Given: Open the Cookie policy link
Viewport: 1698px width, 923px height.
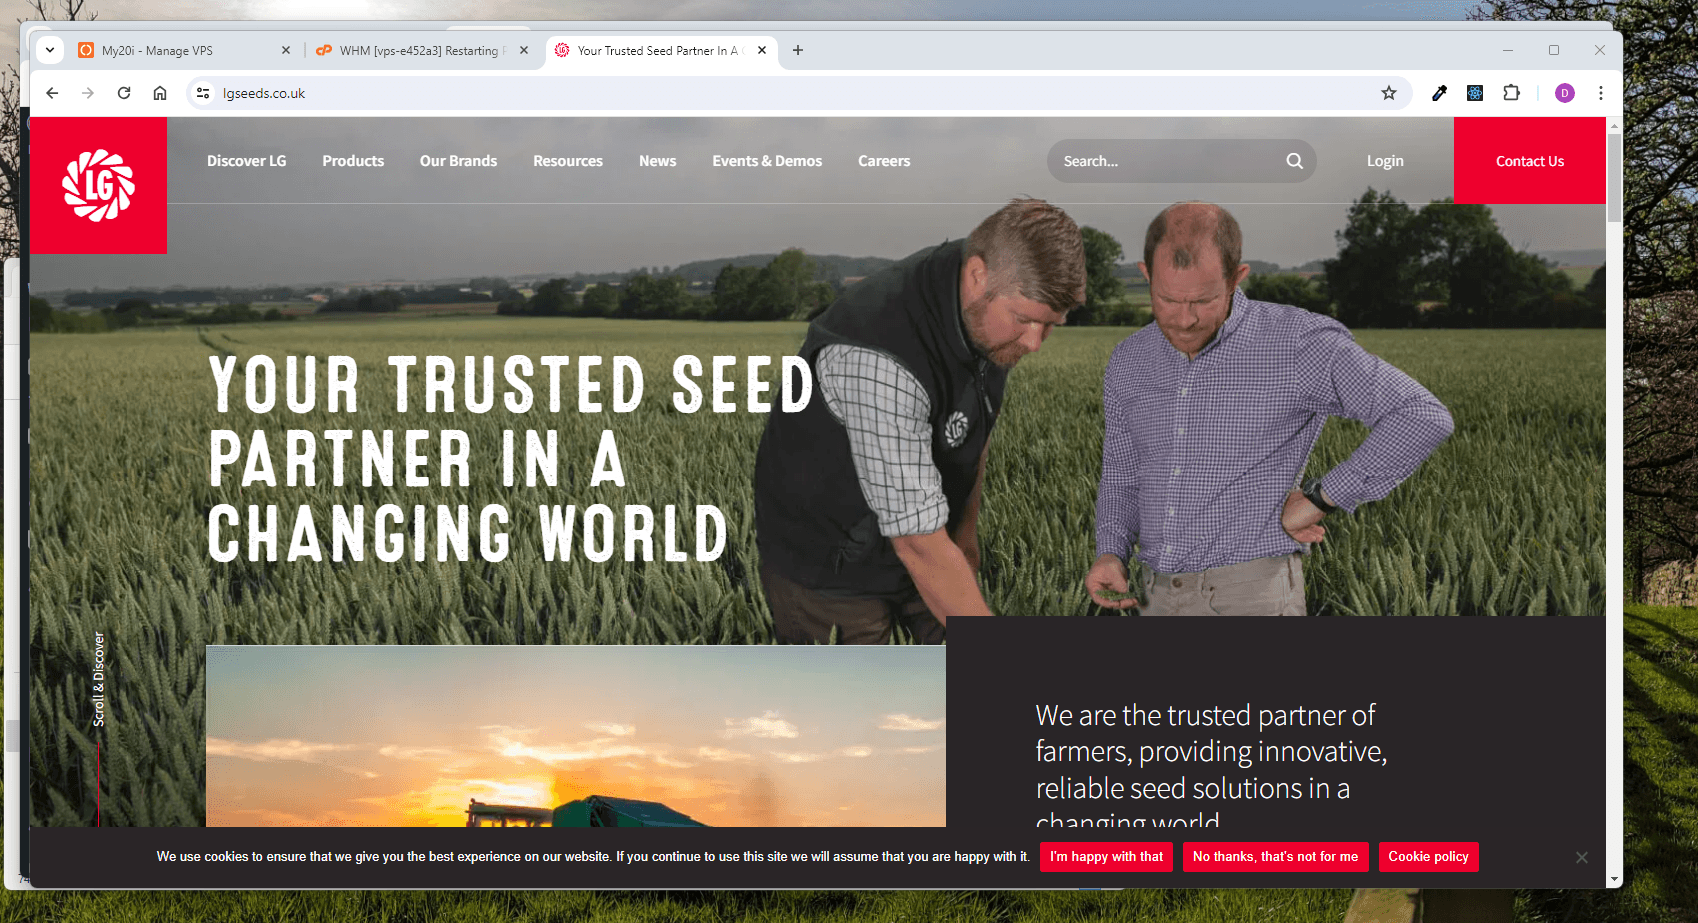Looking at the screenshot, I should pos(1428,856).
